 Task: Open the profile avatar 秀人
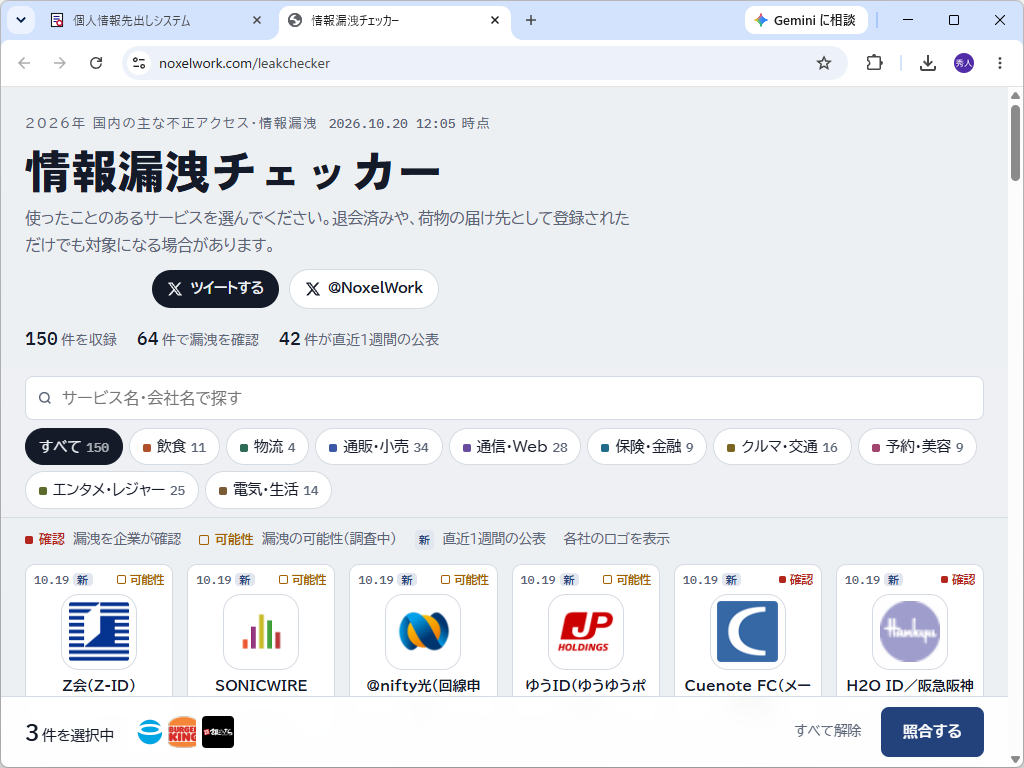coord(964,63)
